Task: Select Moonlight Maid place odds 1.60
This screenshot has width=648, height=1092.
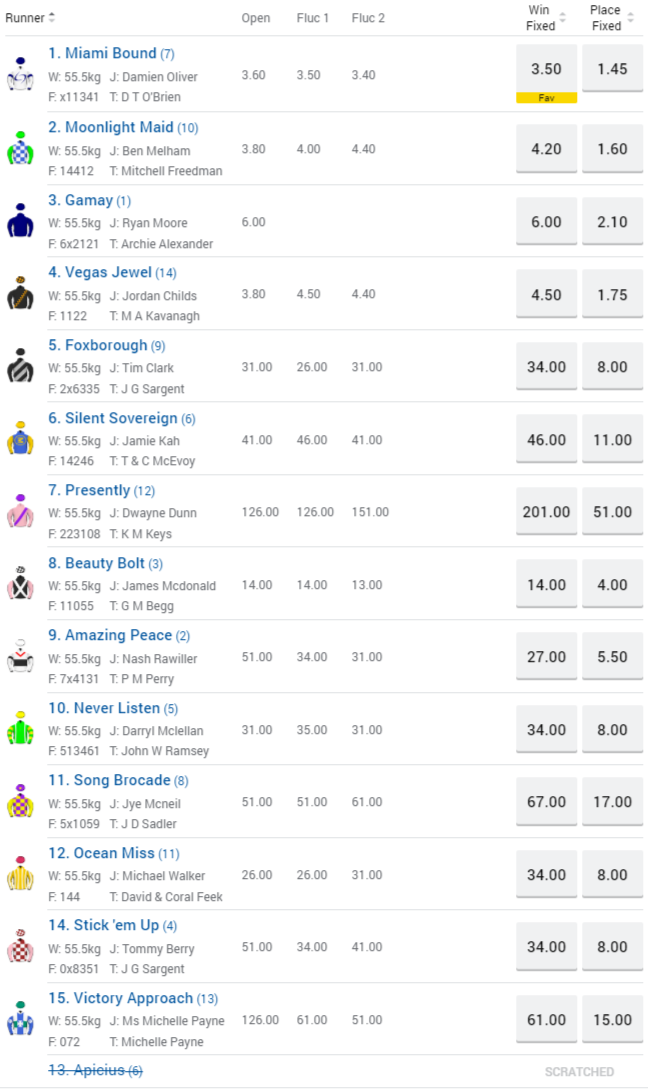Action: click(x=612, y=149)
